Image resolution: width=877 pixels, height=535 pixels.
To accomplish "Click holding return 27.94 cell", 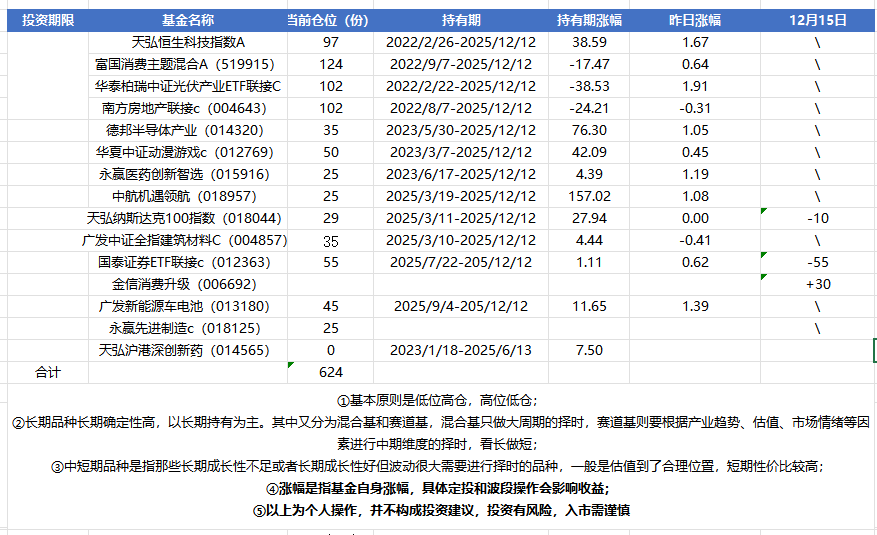I will pyautogui.click(x=589, y=218).
